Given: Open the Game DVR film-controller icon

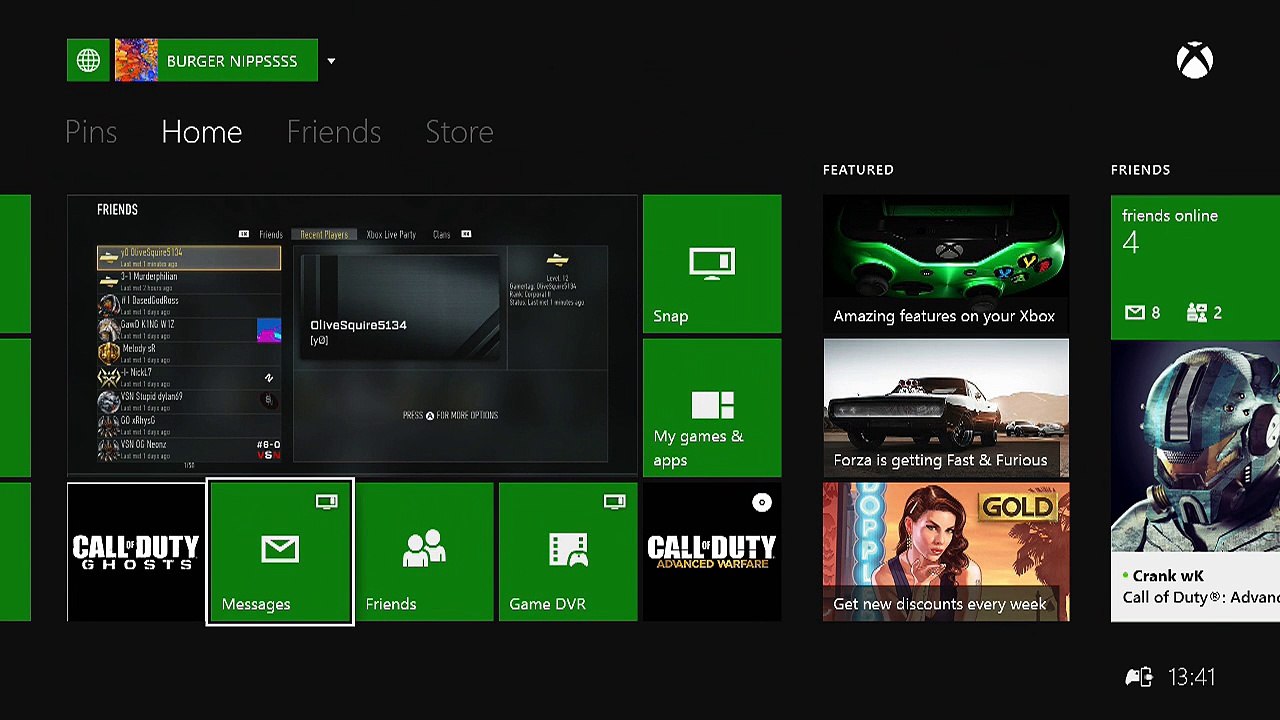Looking at the screenshot, I should (568, 549).
